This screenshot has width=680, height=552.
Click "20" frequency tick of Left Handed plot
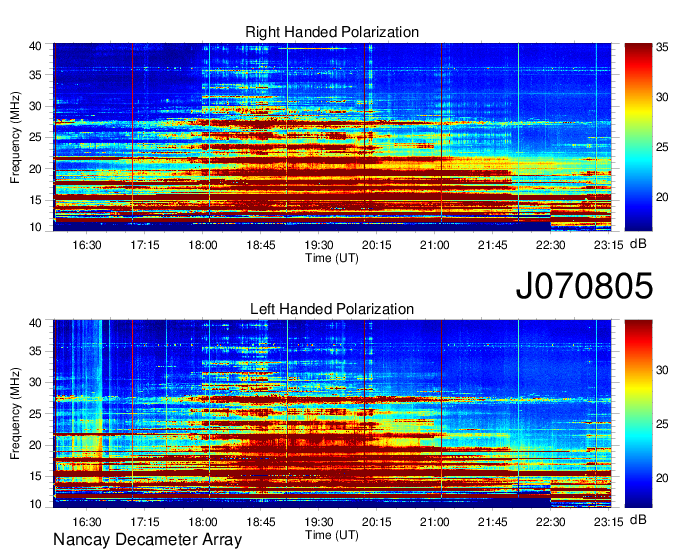point(35,445)
